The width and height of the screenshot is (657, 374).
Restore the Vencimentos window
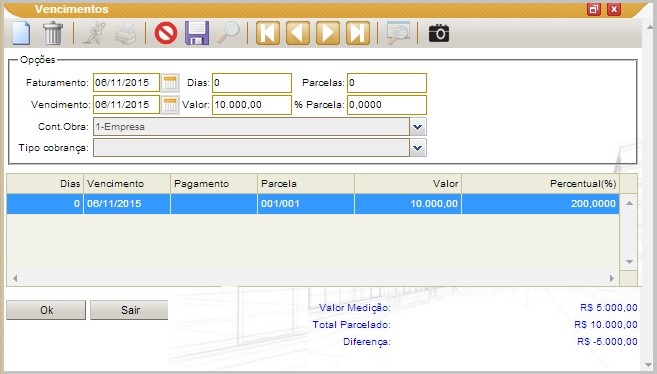(x=594, y=9)
